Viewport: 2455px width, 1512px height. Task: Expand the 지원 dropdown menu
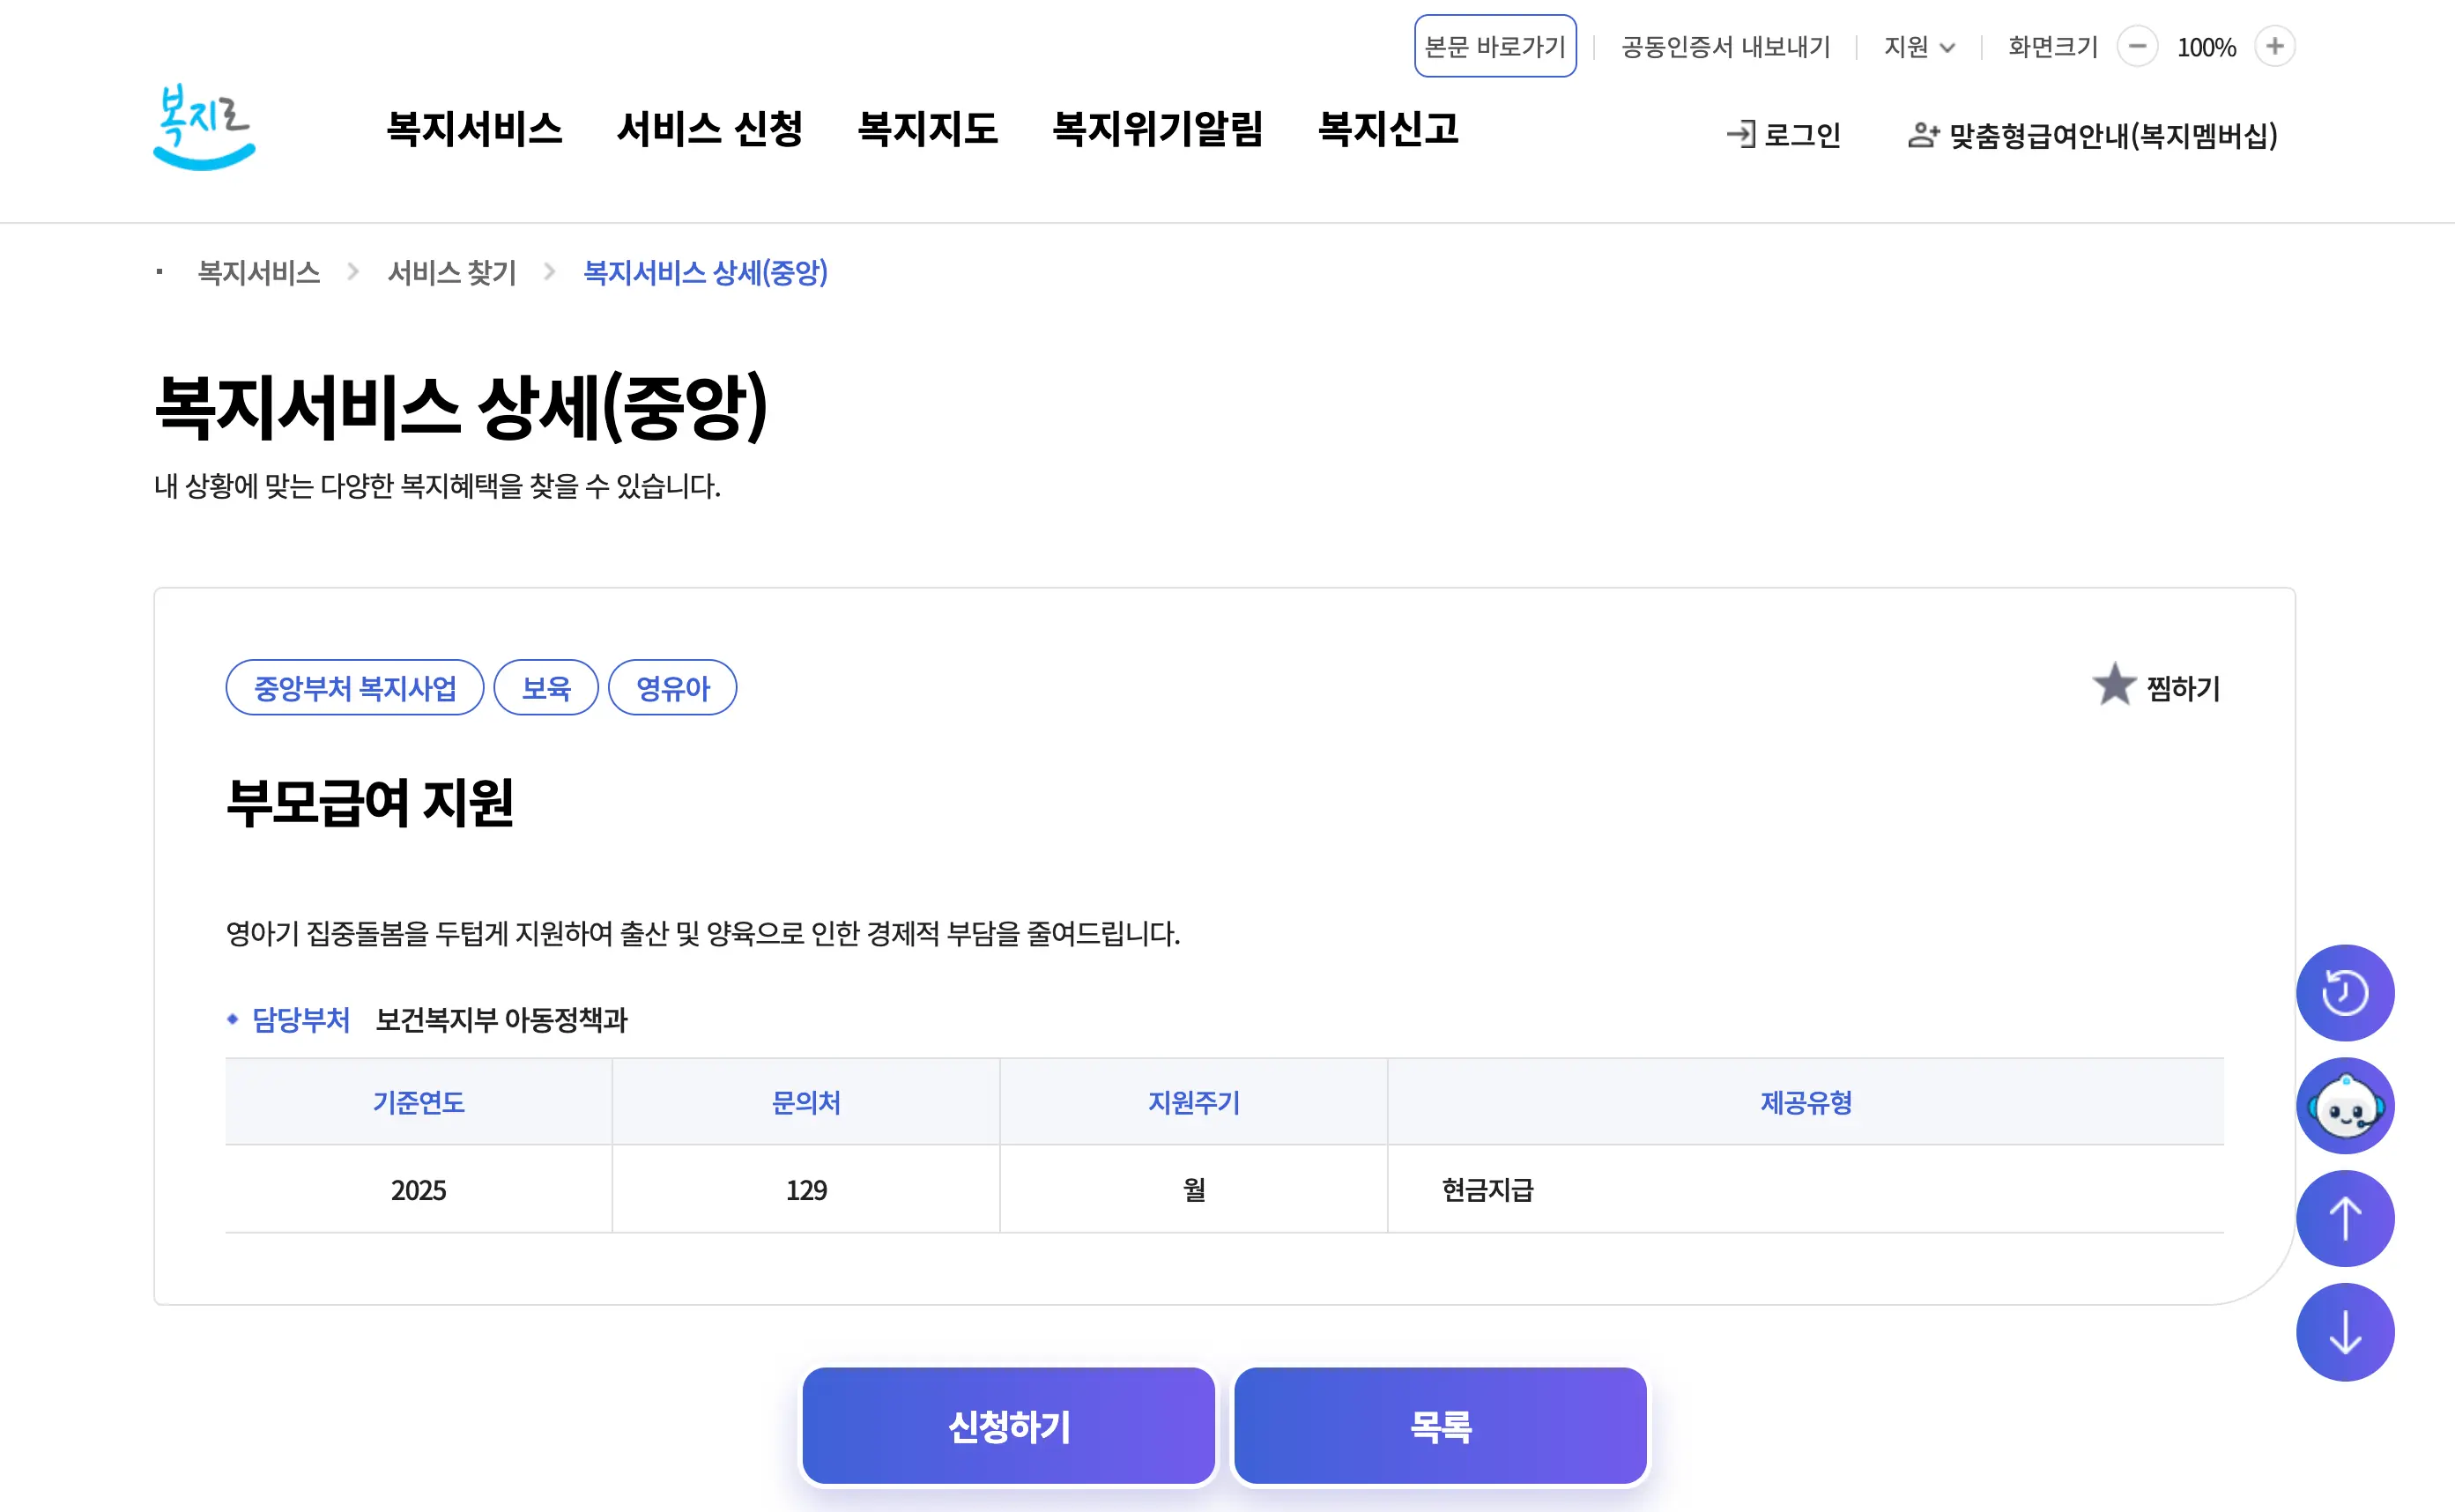1918,47
